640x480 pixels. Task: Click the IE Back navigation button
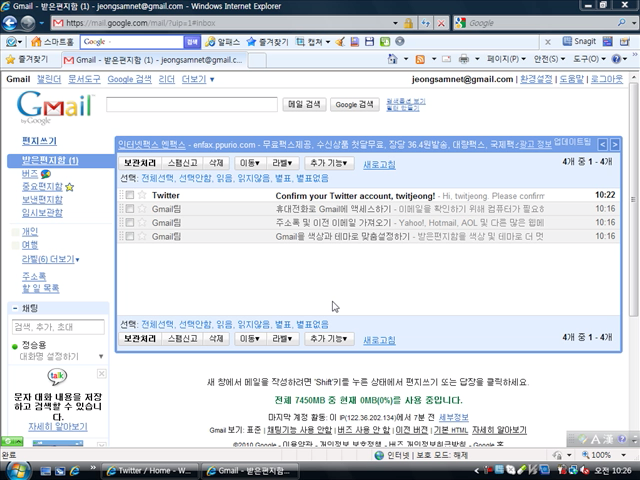point(9,23)
